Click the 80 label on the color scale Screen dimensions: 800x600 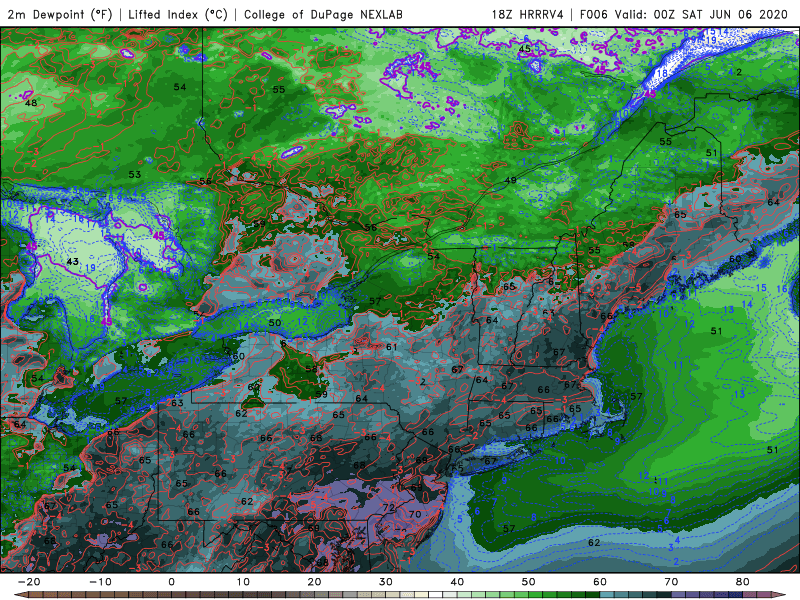(743, 582)
